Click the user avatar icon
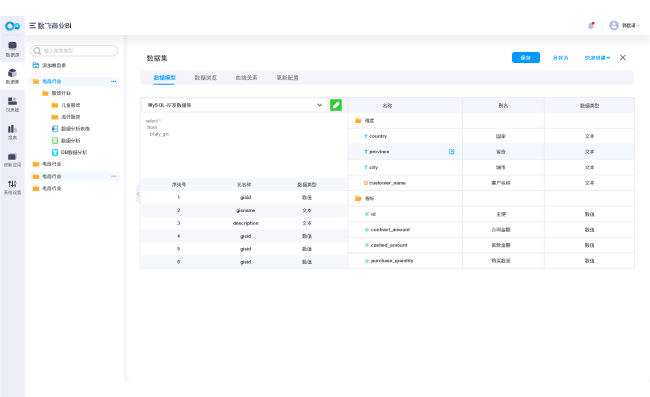 [614, 26]
